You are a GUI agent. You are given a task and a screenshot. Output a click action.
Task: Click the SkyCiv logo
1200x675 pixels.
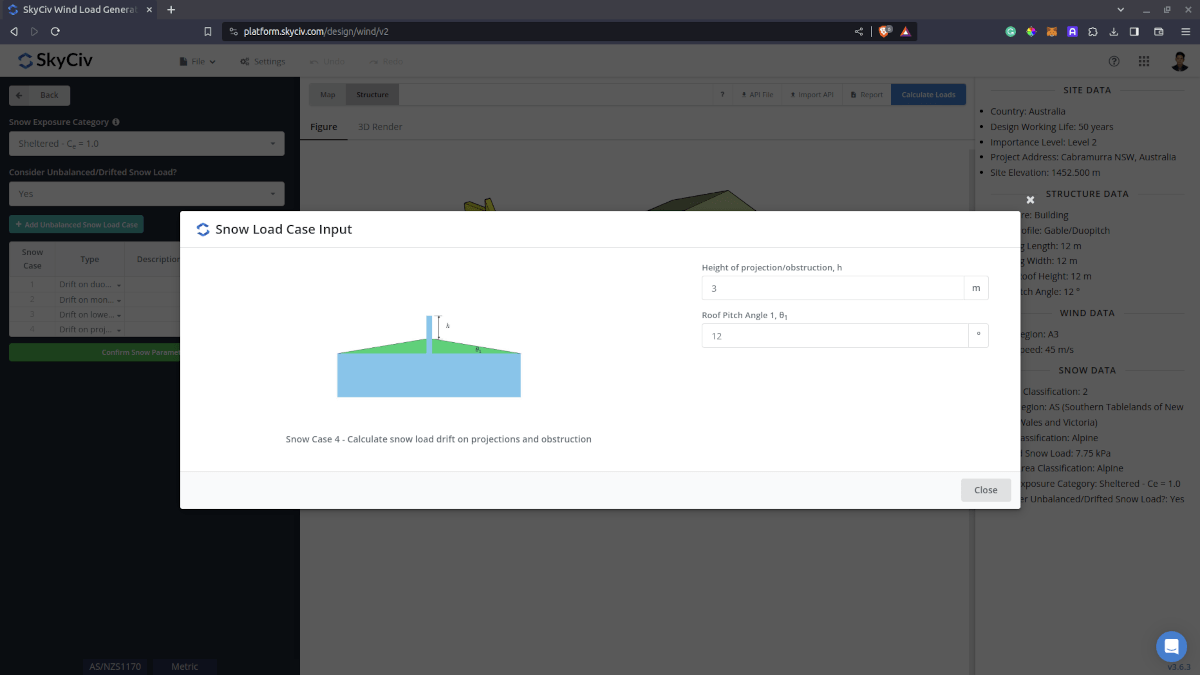[x=55, y=61]
